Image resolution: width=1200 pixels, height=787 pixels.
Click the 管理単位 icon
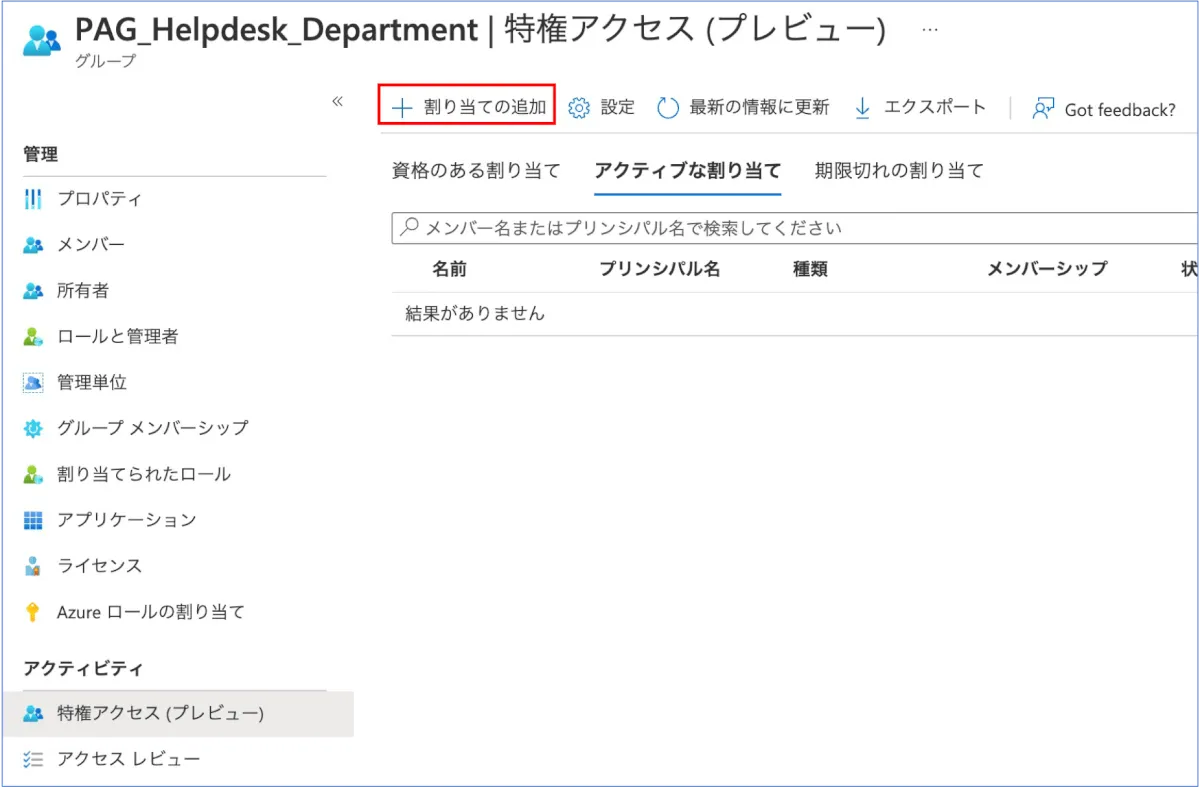coord(33,383)
